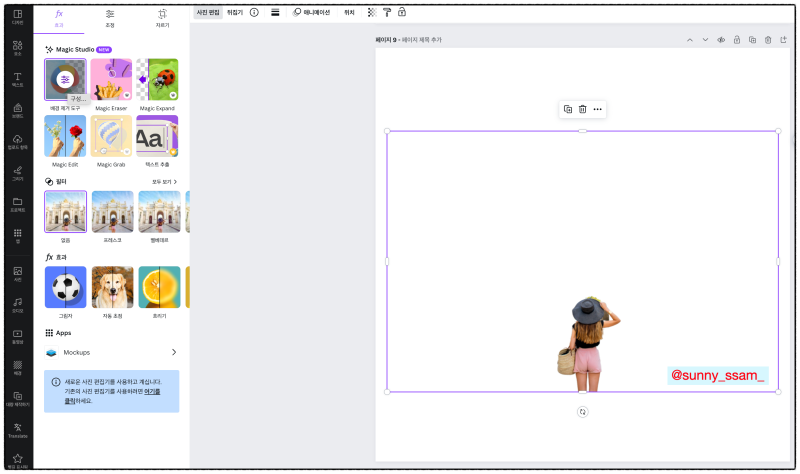Viewport: 800px width, 474px height.
Task: Open the Photos (사진) sidebar panel
Action: tap(17, 273)
